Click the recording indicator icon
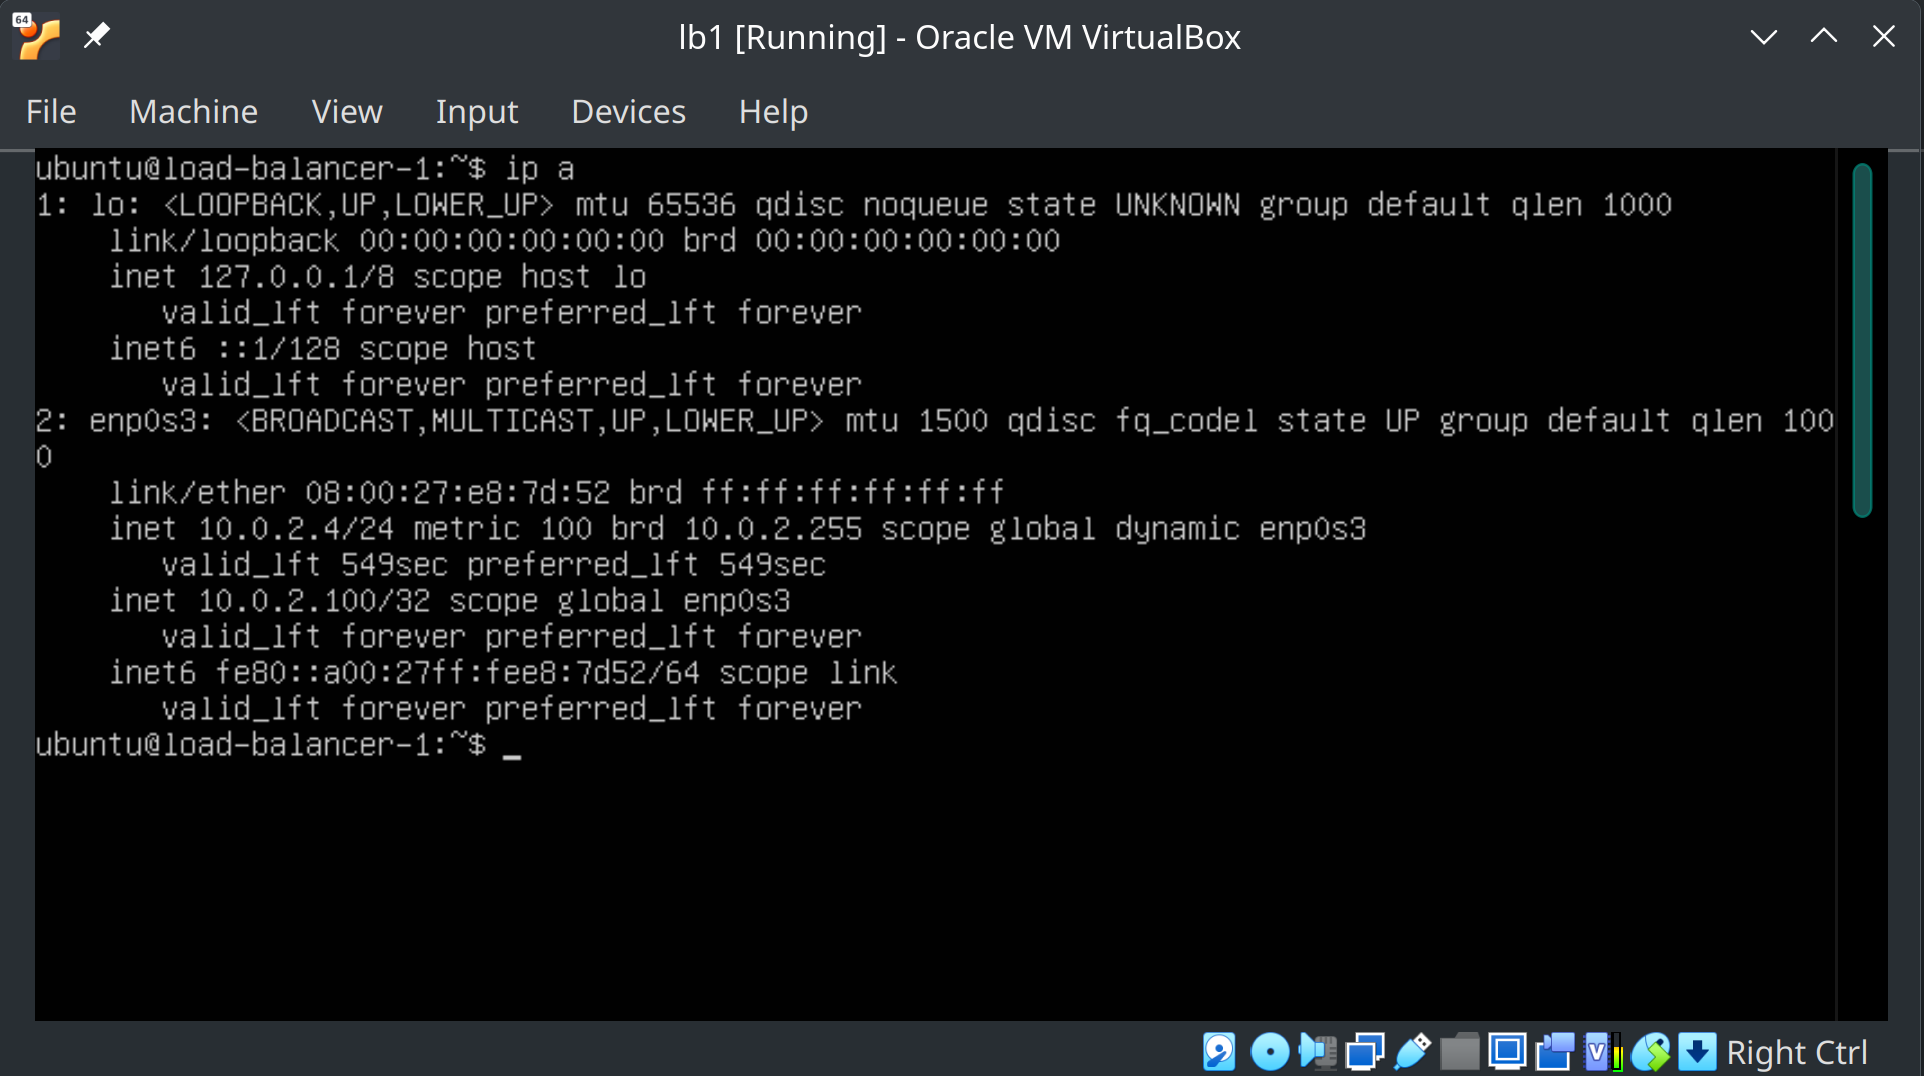The height and width of the screenshot is (1076, 1924). (1555, 1052)
